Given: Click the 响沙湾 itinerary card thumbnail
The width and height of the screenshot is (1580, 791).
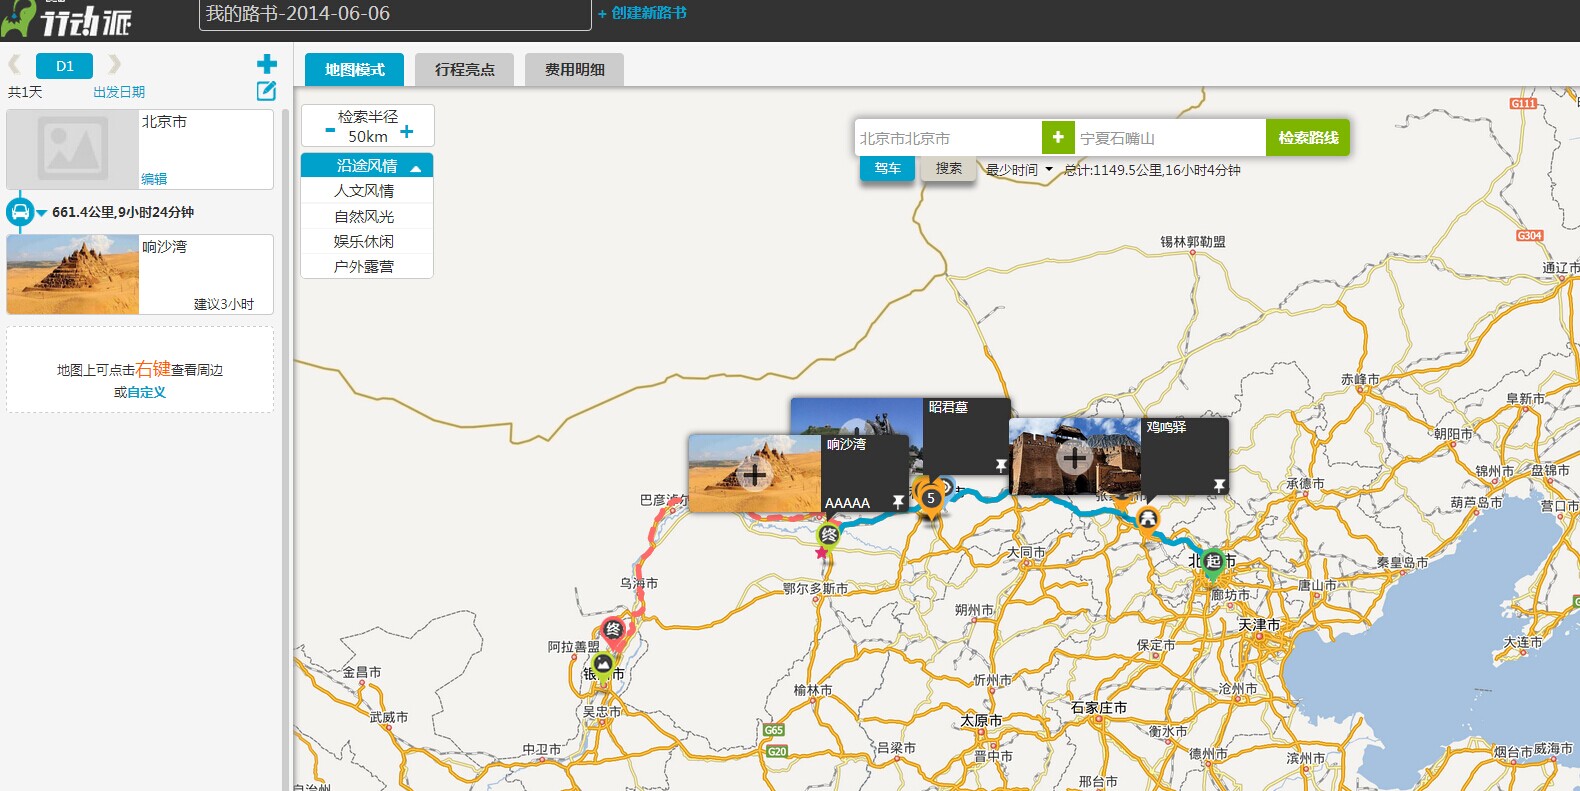Looking at the screenshot, I should (x=73, y=274).
